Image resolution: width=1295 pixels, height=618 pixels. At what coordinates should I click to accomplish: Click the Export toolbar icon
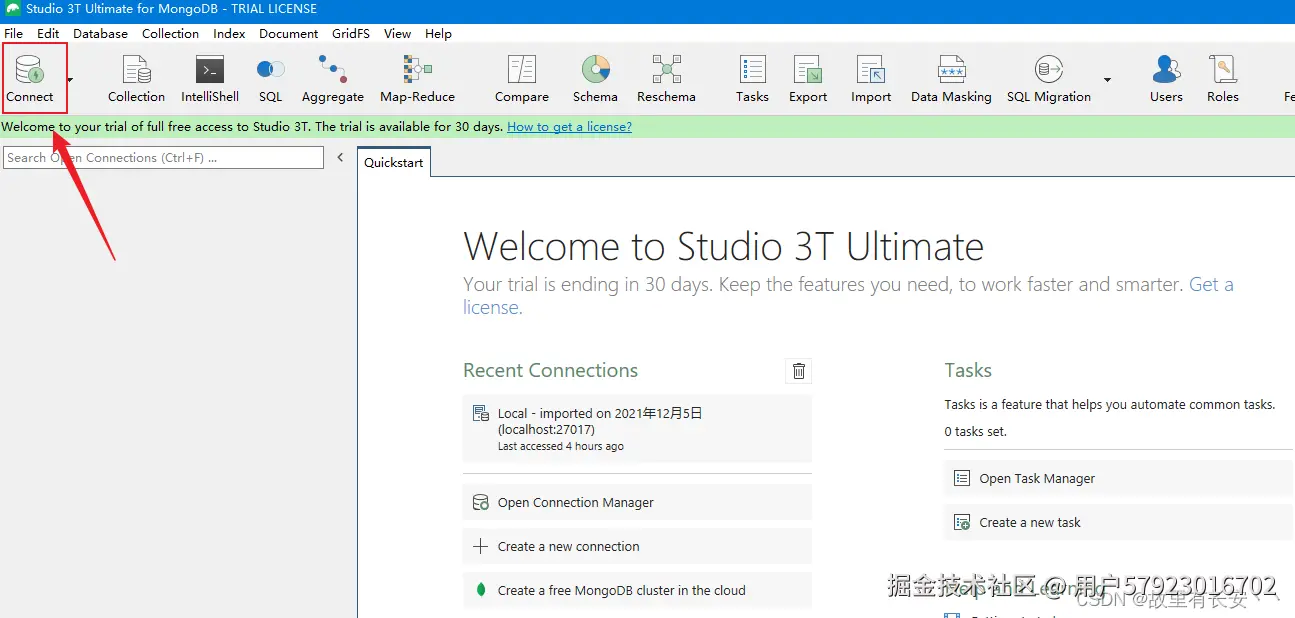pyautogui.click(x=808, y=78)
